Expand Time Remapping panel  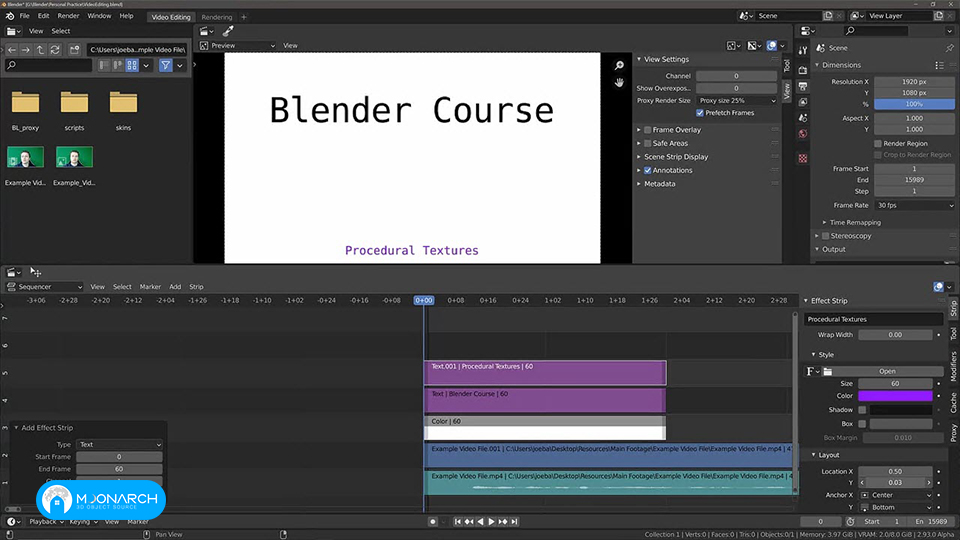(855, 222)
